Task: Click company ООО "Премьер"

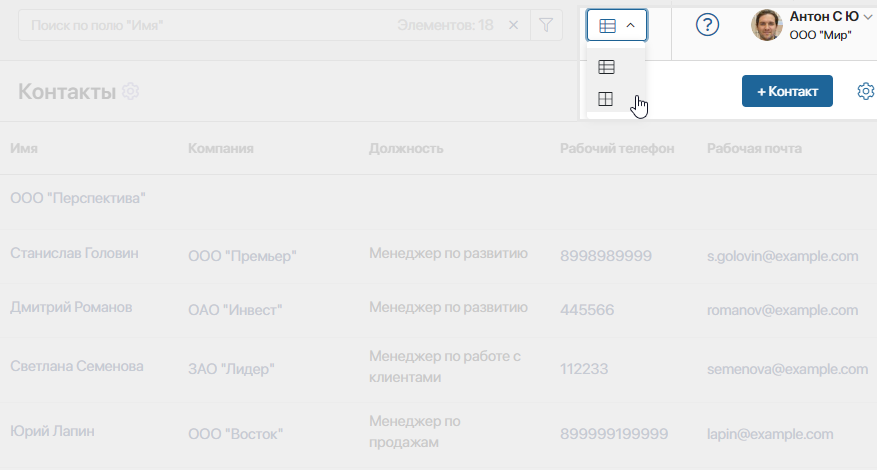Action: tap(242, 256)
